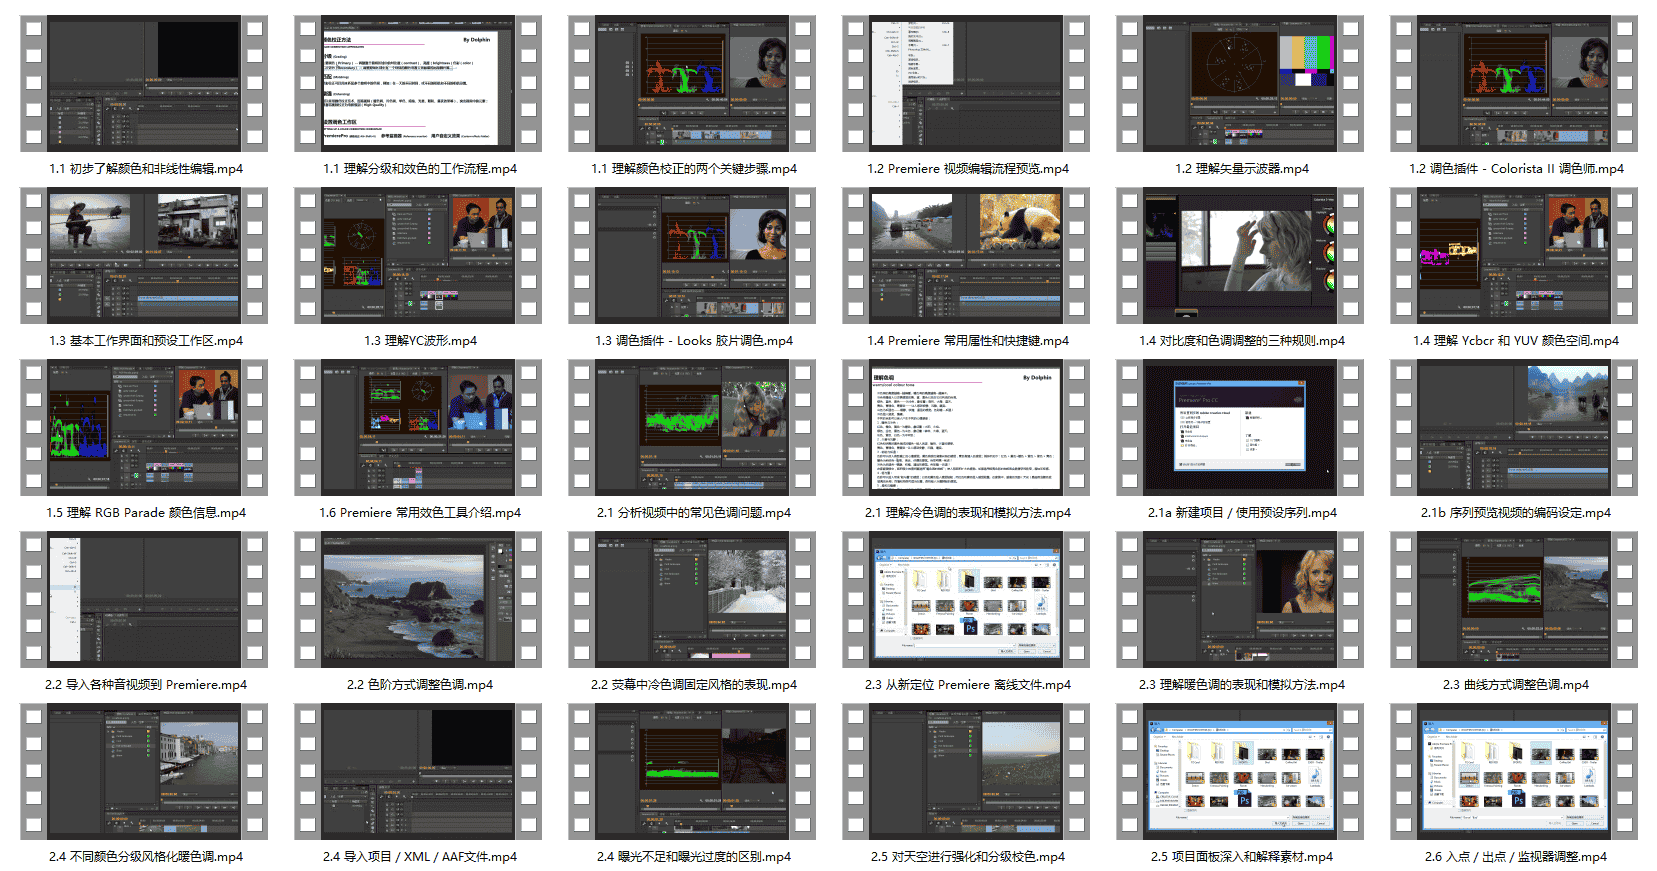Viewport: 1657px width, 871px height.
Task: Click 1.3 调色插件 - Looks 胶片调色.mp4 thumbnail
Action: (692, 255)
